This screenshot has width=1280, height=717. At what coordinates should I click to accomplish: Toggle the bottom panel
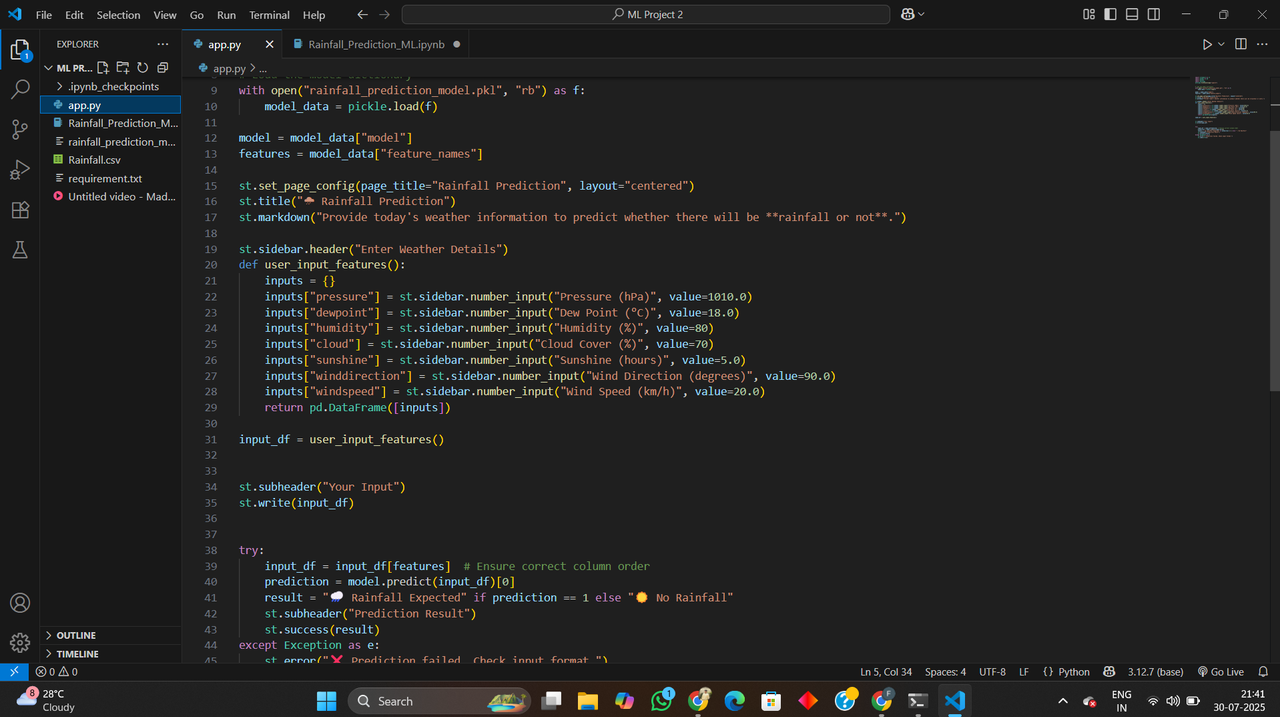[x=1132, y=15]
